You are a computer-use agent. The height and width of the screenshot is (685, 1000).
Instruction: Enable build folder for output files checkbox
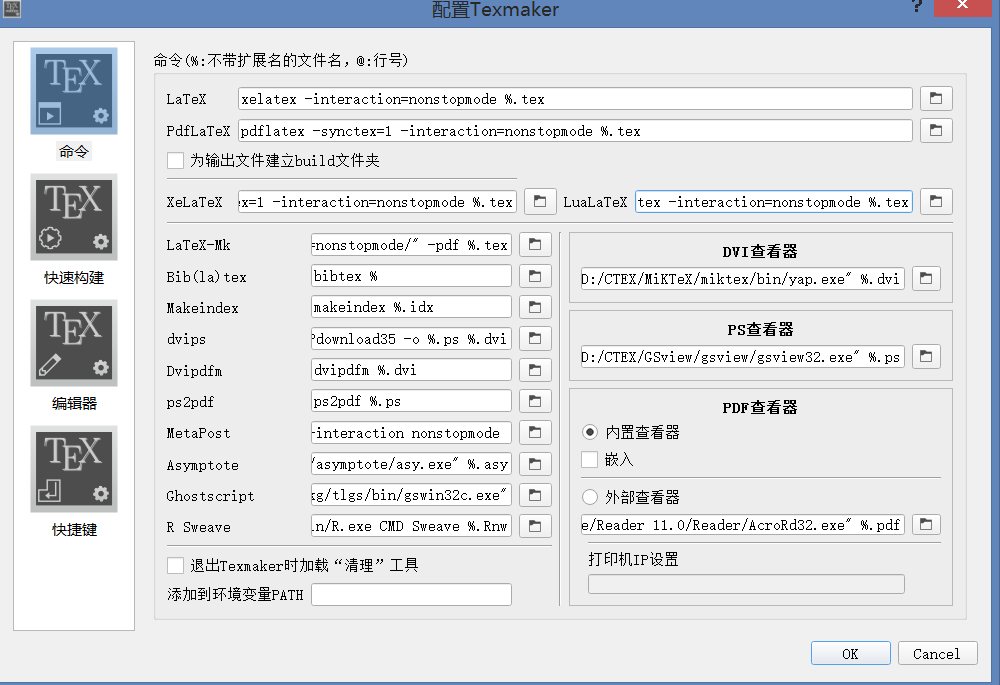175,160
